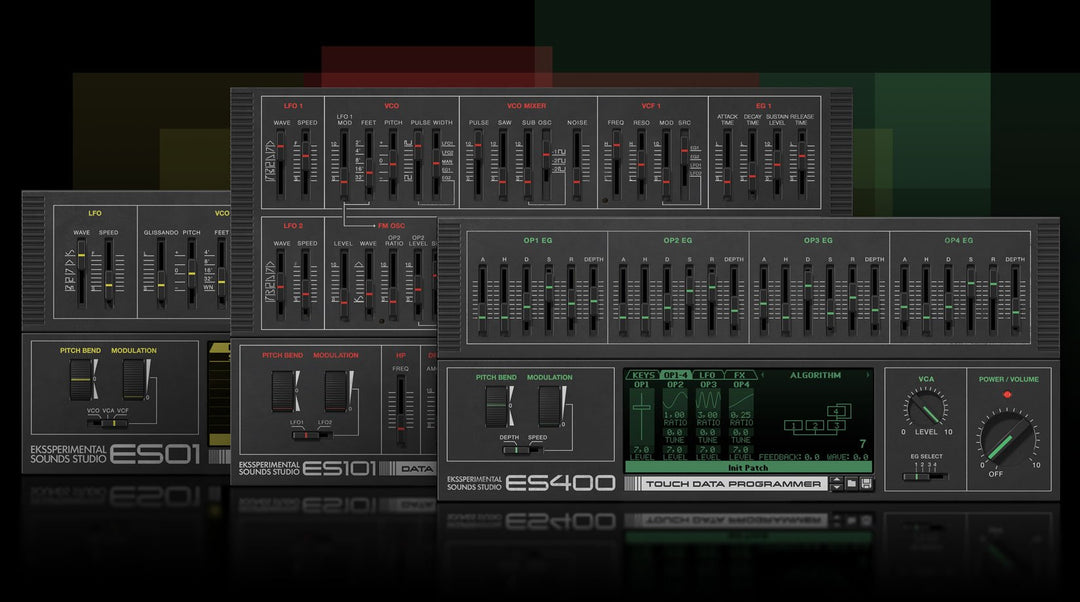Step to the next ES400 patch with down arrow

836,488
